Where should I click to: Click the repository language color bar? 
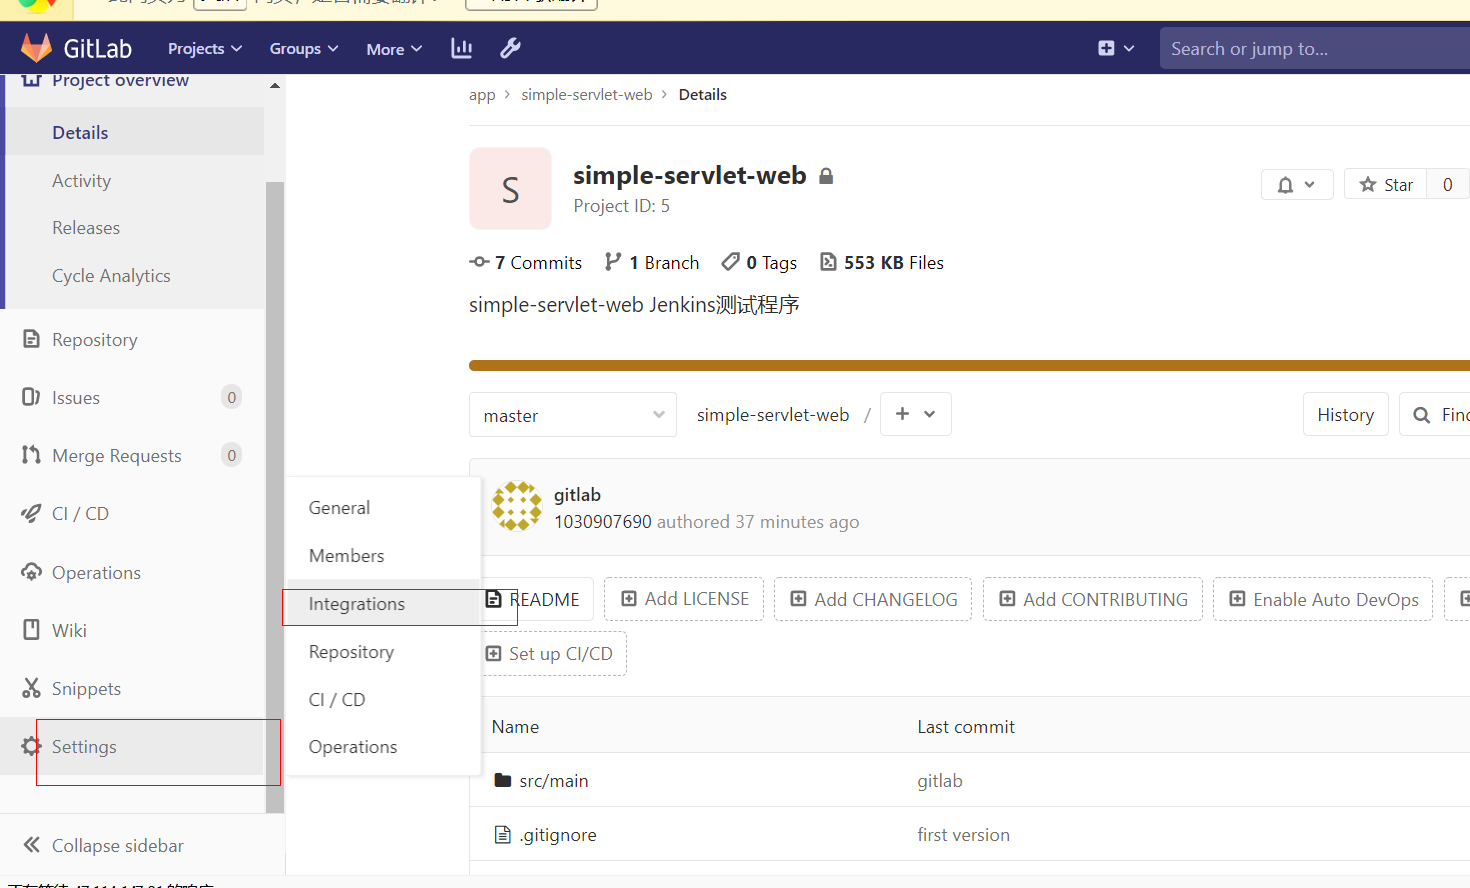pos(969,365)
